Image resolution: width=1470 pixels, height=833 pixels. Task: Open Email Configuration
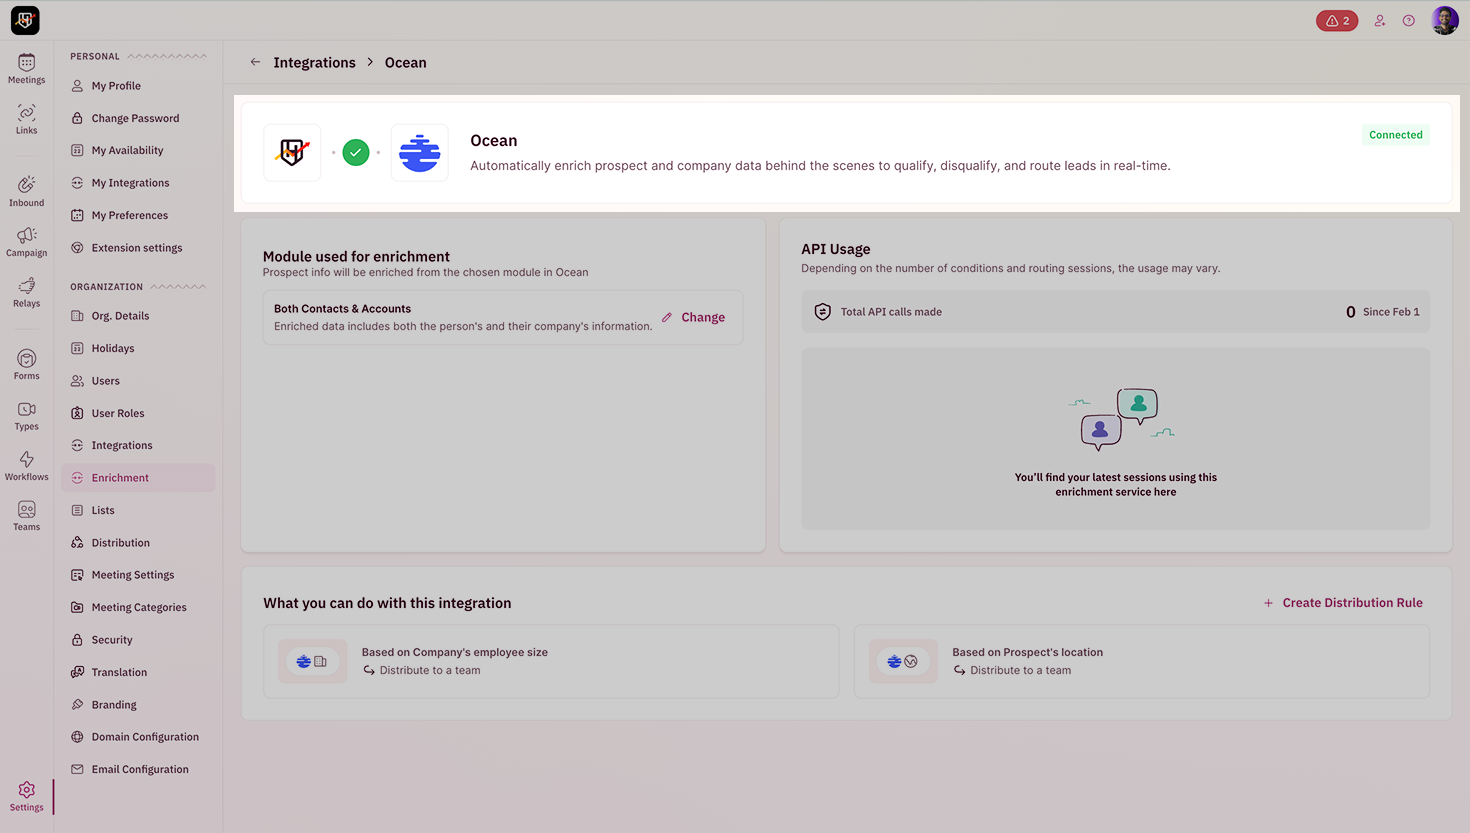pos(138,769)
